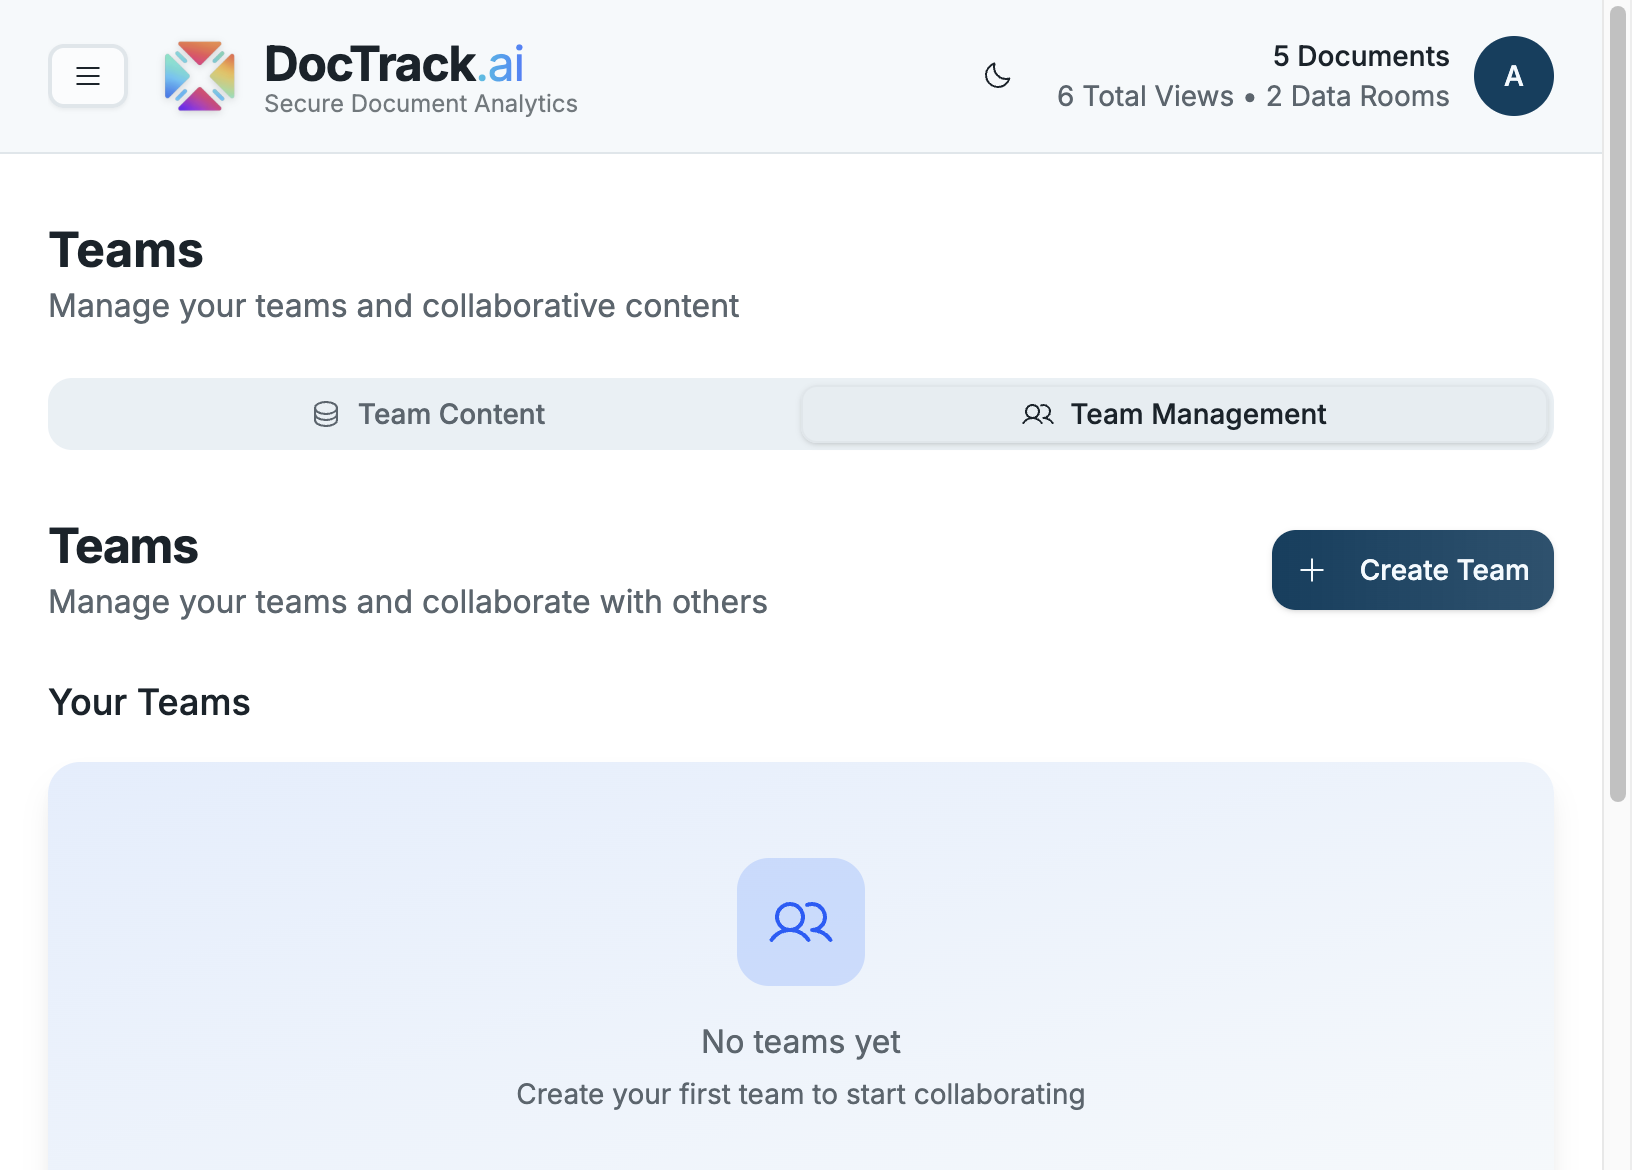Click the users icon on Team Management
The width and height of the screenshot is (1632, 1170).
(1038, 414)
